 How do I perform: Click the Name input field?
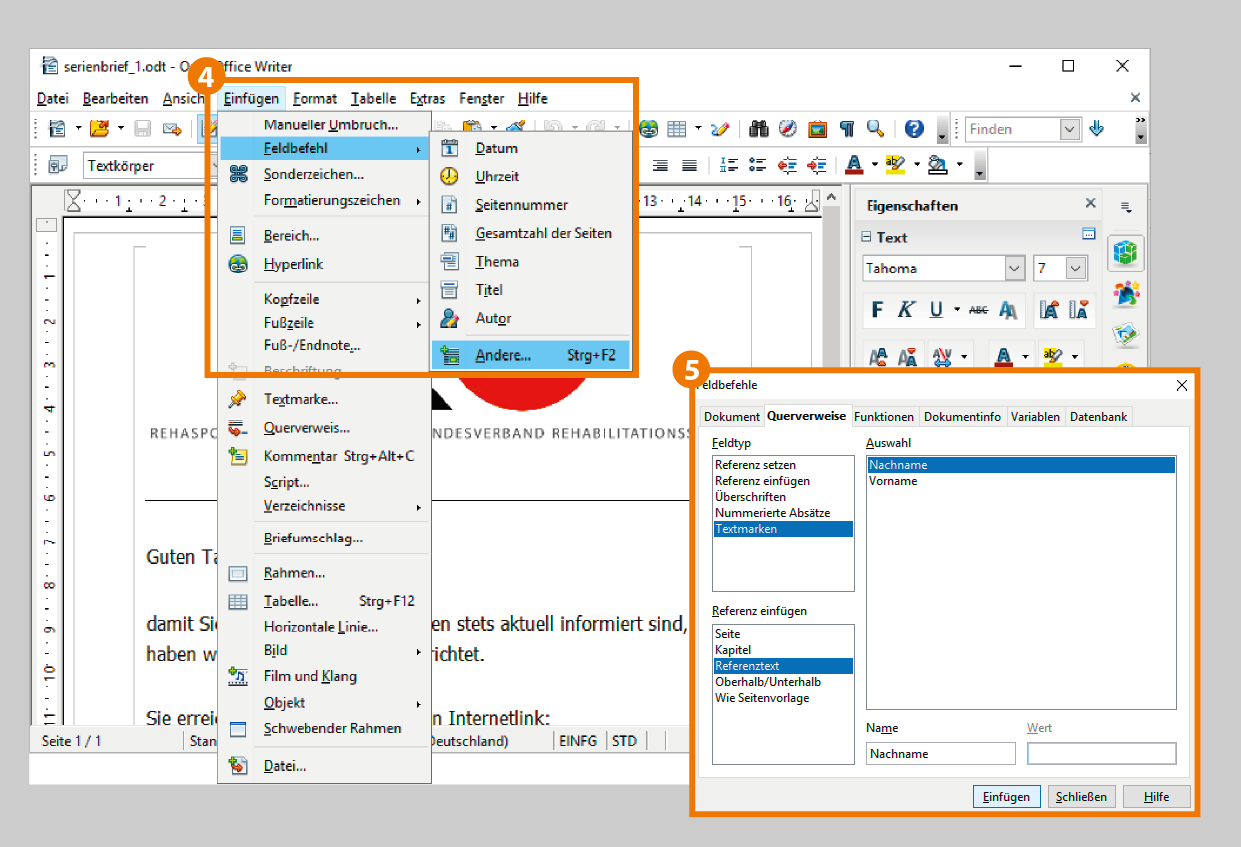click(x=940, y=754)
